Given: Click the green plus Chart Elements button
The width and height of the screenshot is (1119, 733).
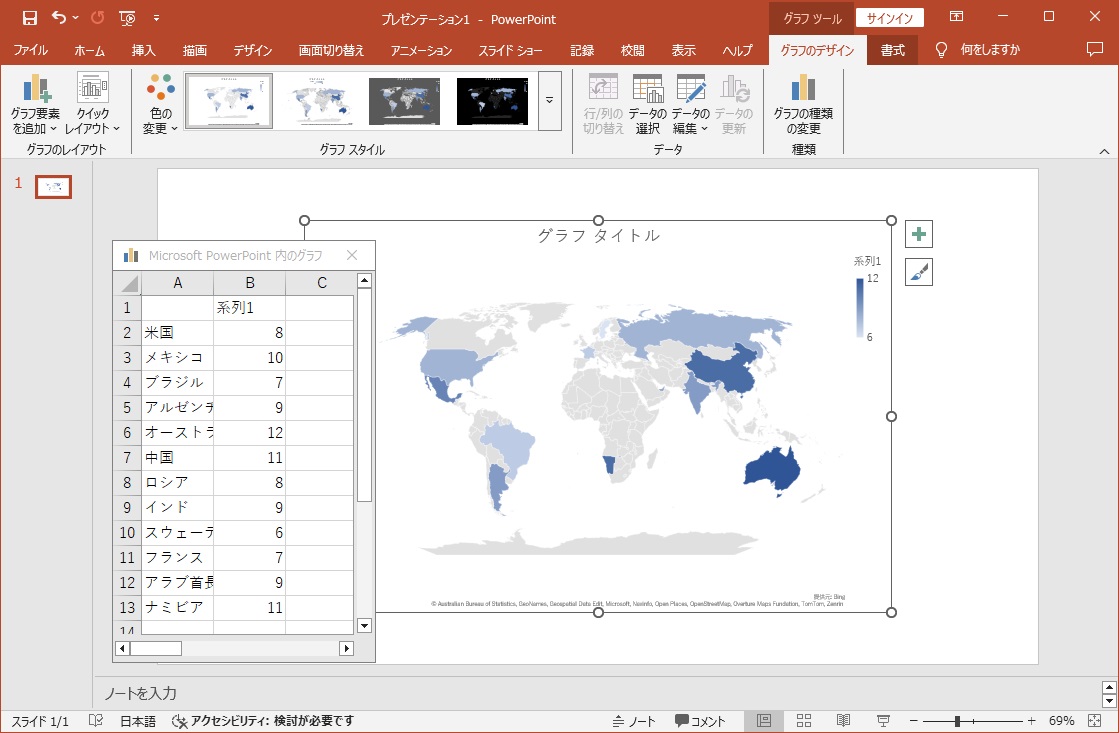Looking at the screenshot, I should click(919, 235).
